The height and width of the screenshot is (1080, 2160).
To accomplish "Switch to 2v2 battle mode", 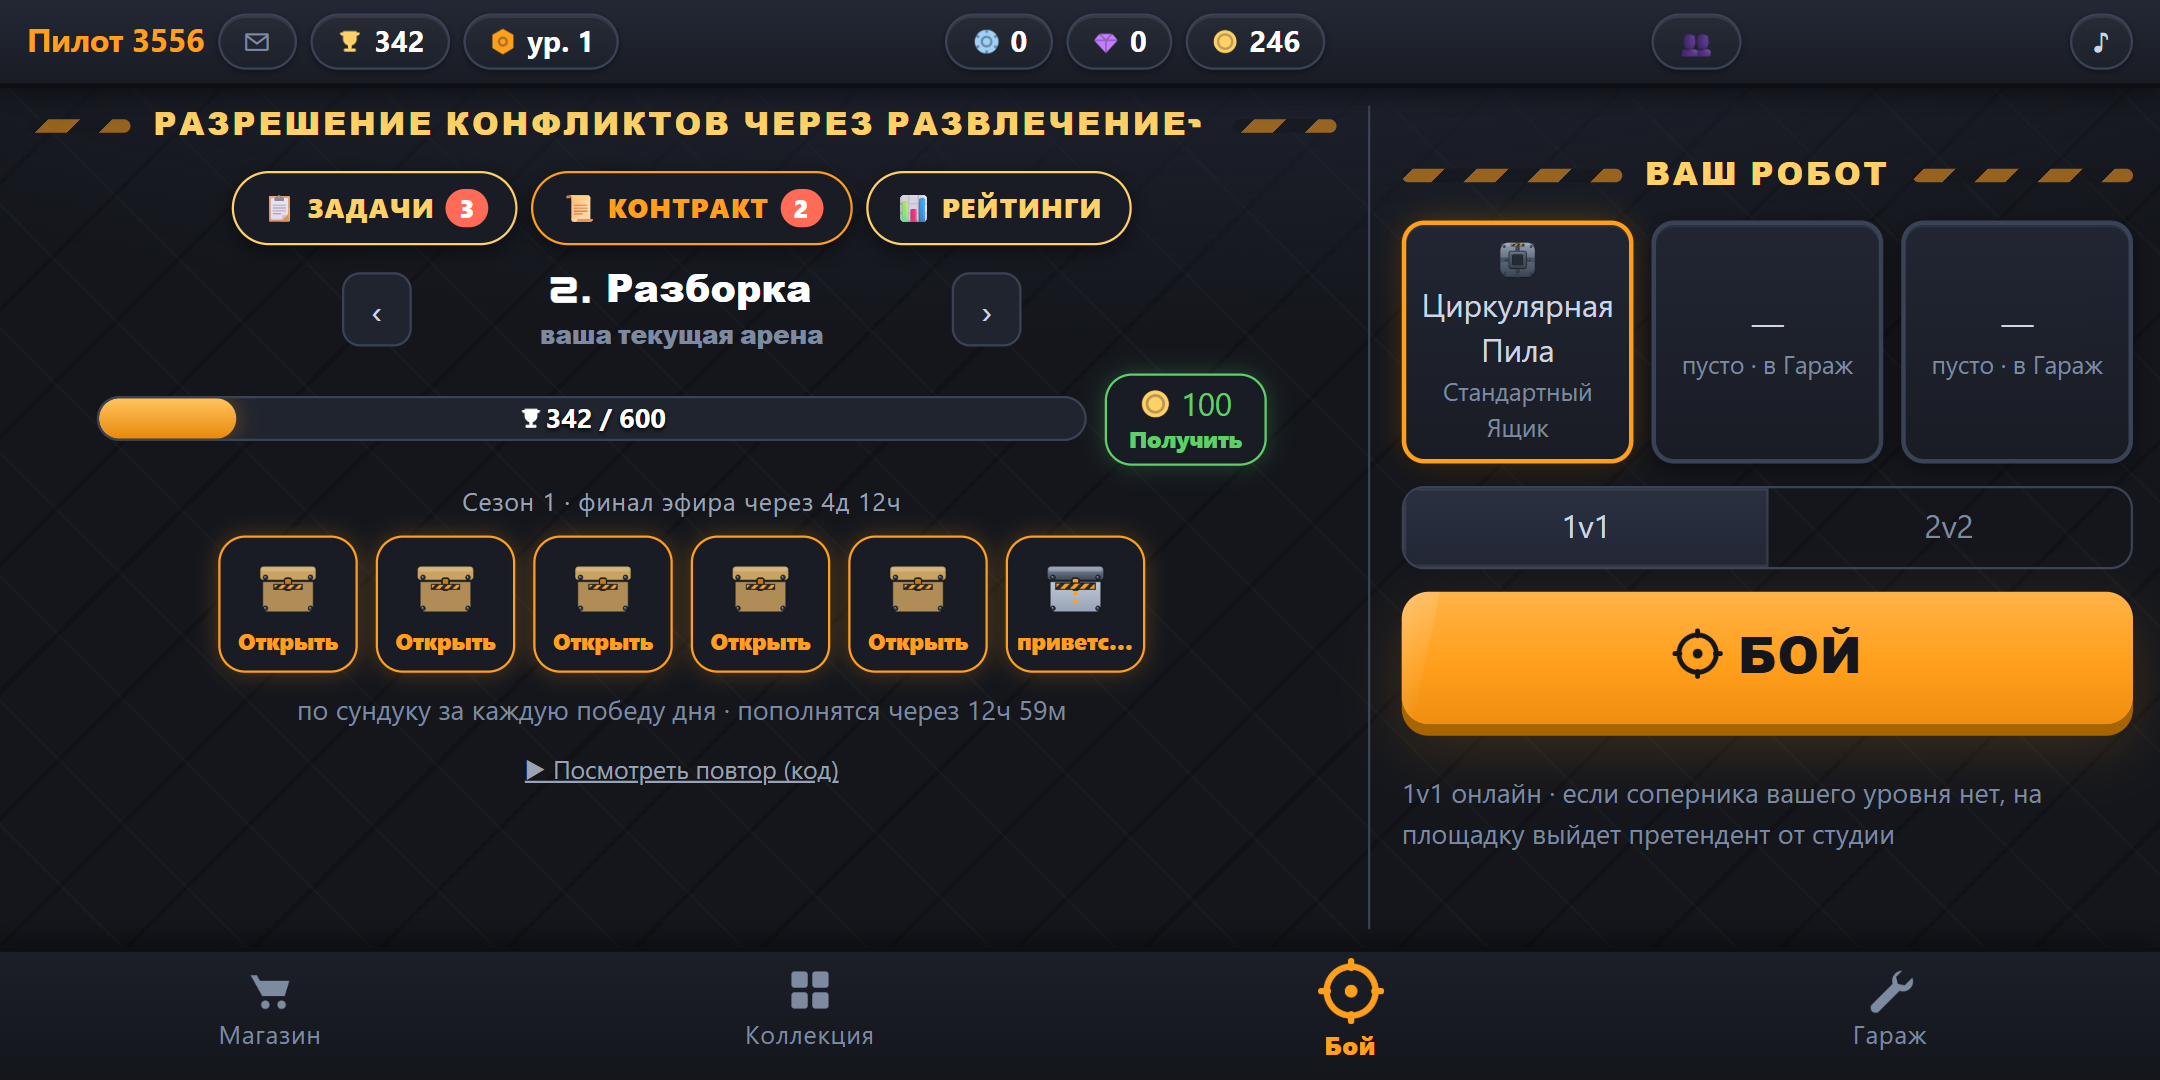I will click(1949, 527).
